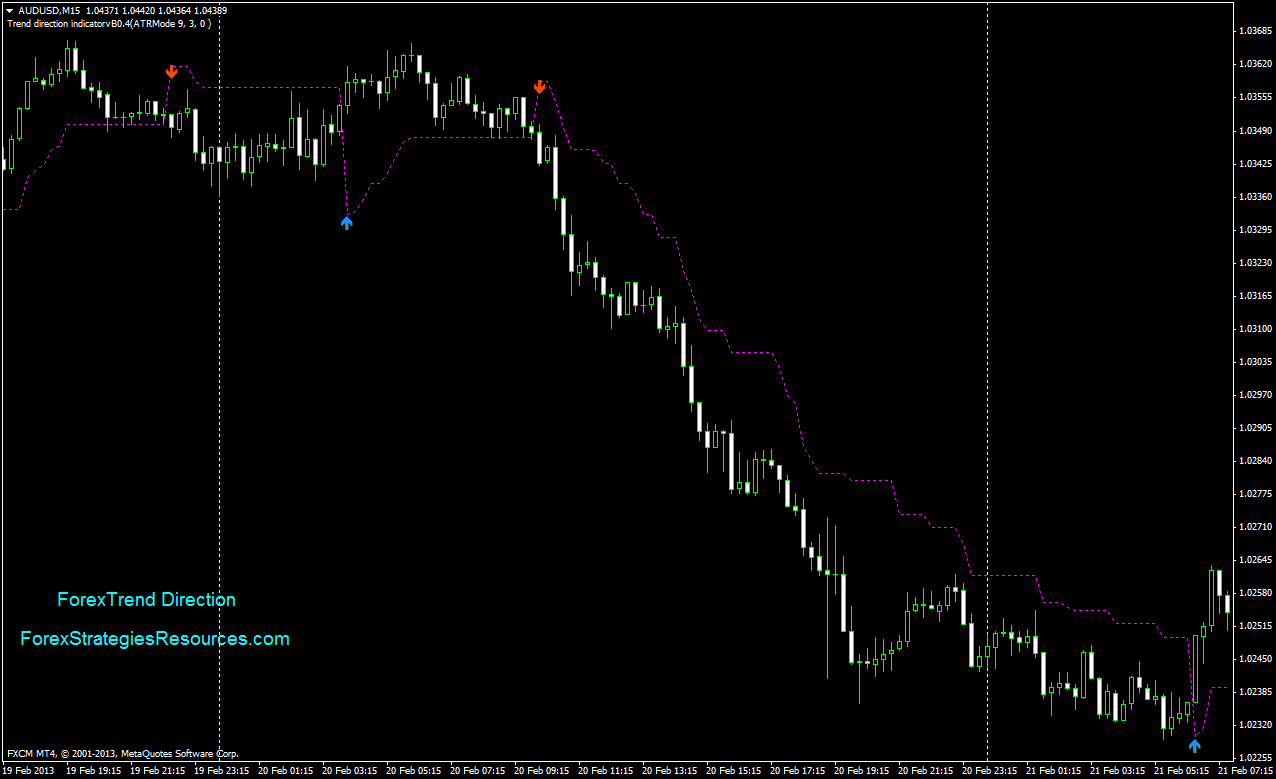1276x779 pixels.
Task: Click the 20 Feb 15:15 time label
Action: coord(734,771)
